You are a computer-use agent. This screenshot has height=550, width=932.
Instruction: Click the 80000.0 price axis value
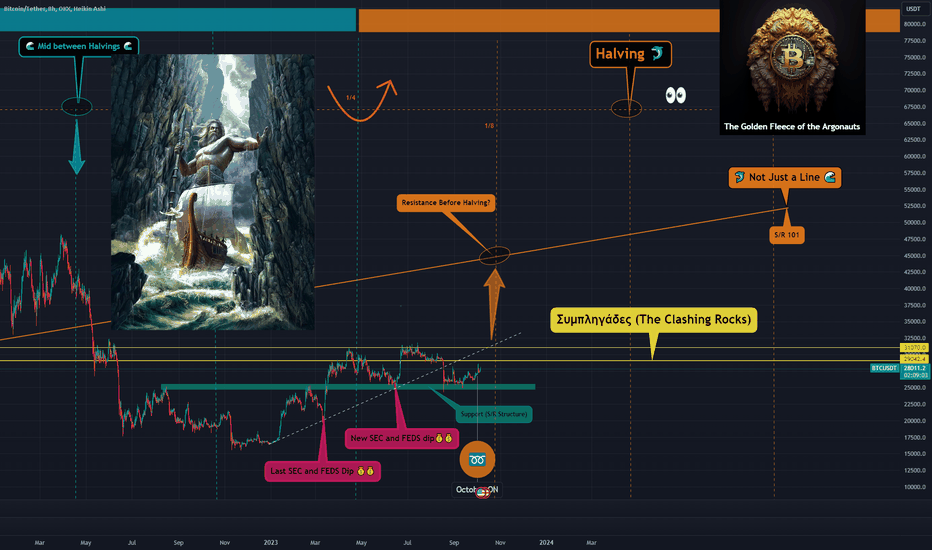click(x=915, y=24)
